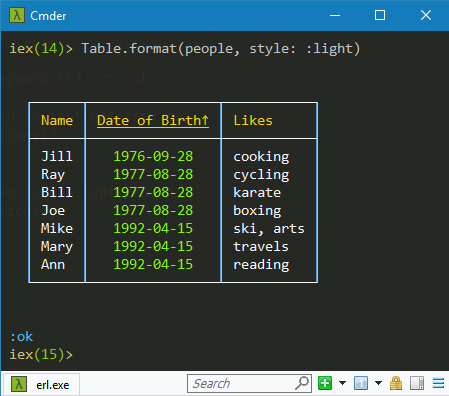Click the 'iex(15)>' prompt line

coord(41,354)
